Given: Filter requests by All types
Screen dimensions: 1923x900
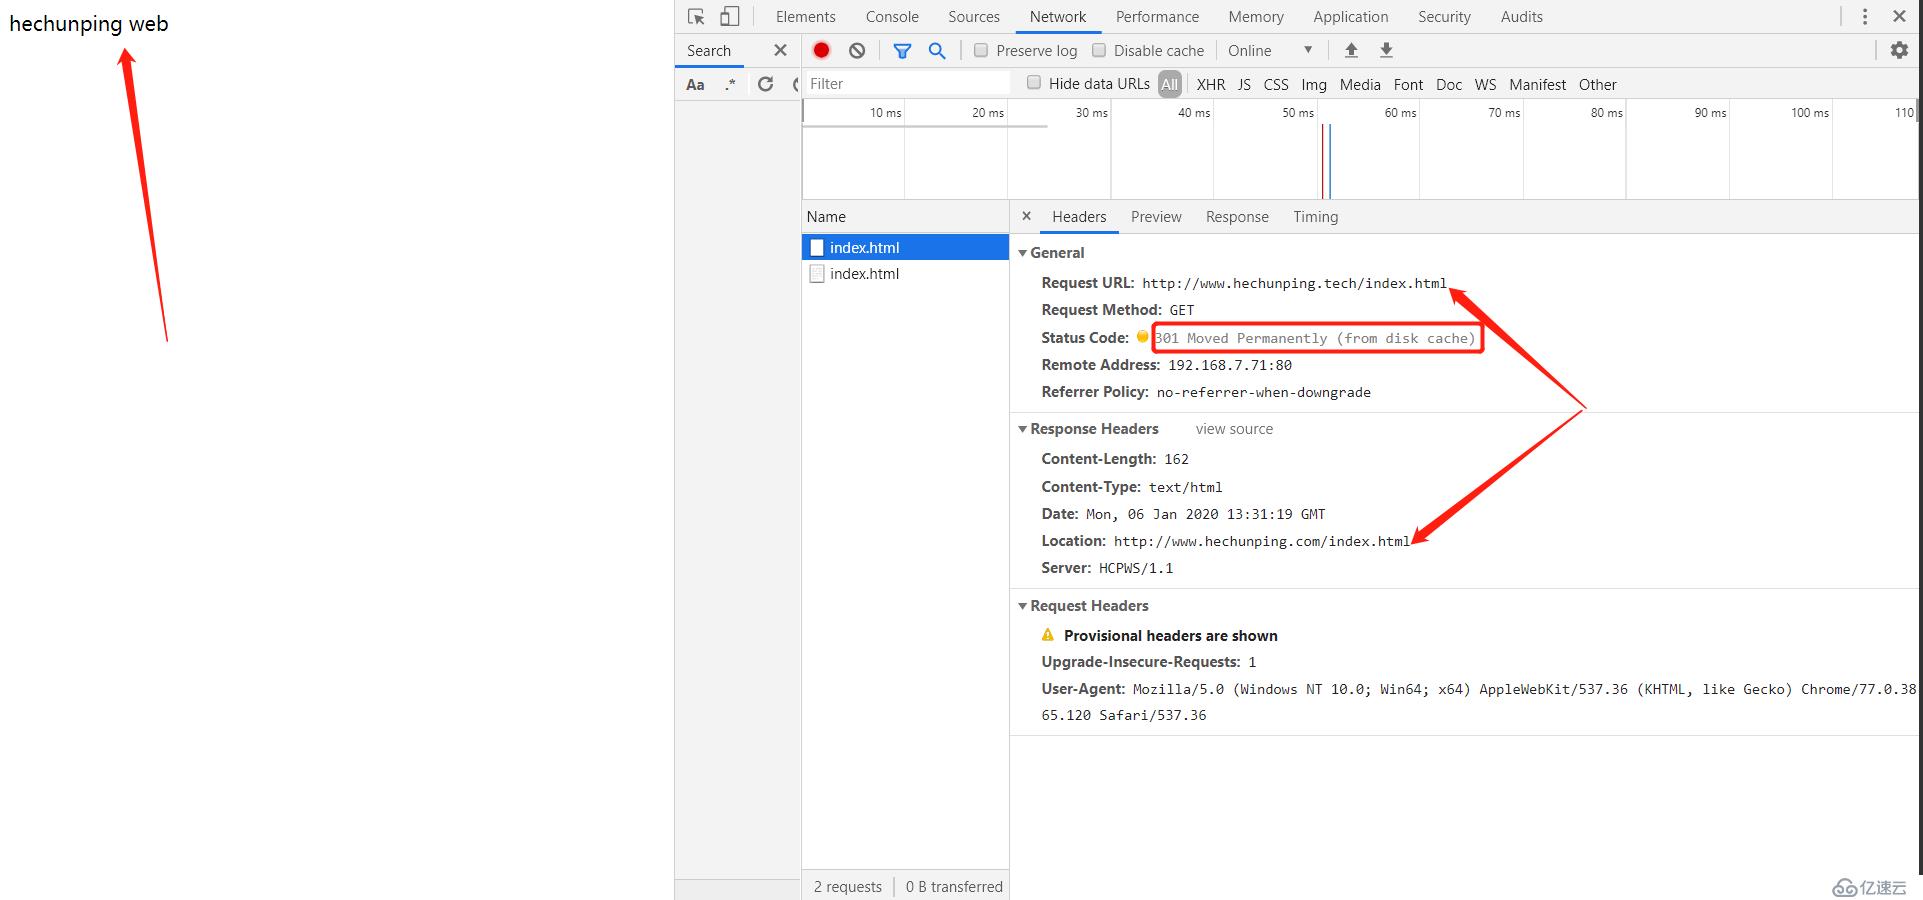Looking at the screenshot, I should (1169, 84).
